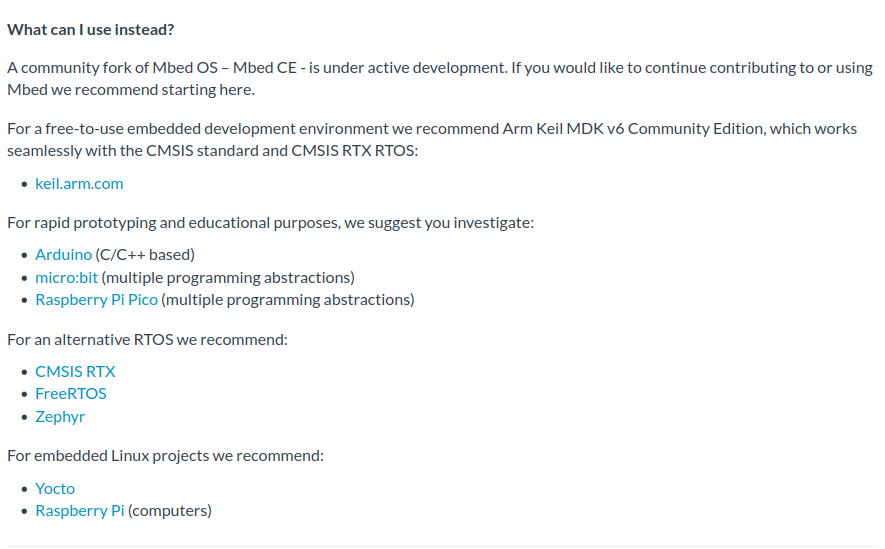
Task: Click the '(computers)' text after Raspberry Pi
Action: (x=170, y=511)
